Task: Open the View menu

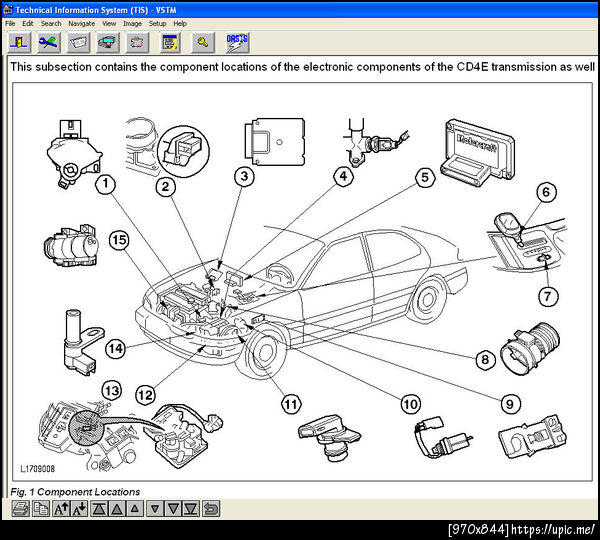Action: (109, 24)
